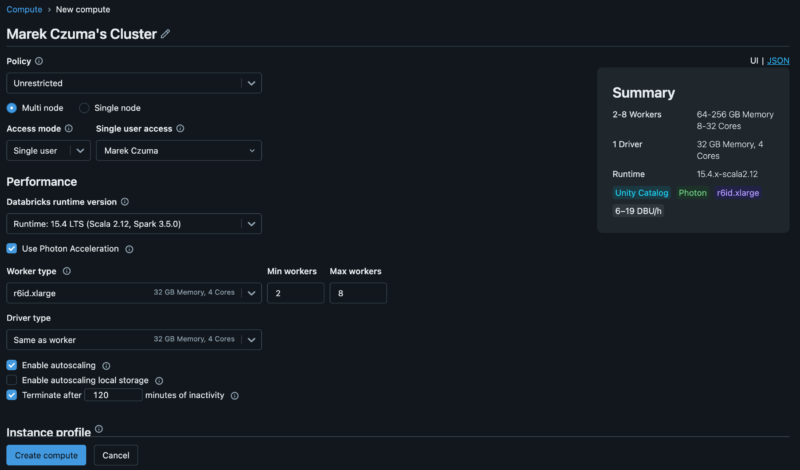
Task: Expand the Databricks runtime version dropdown
Action: pos(134,224)
